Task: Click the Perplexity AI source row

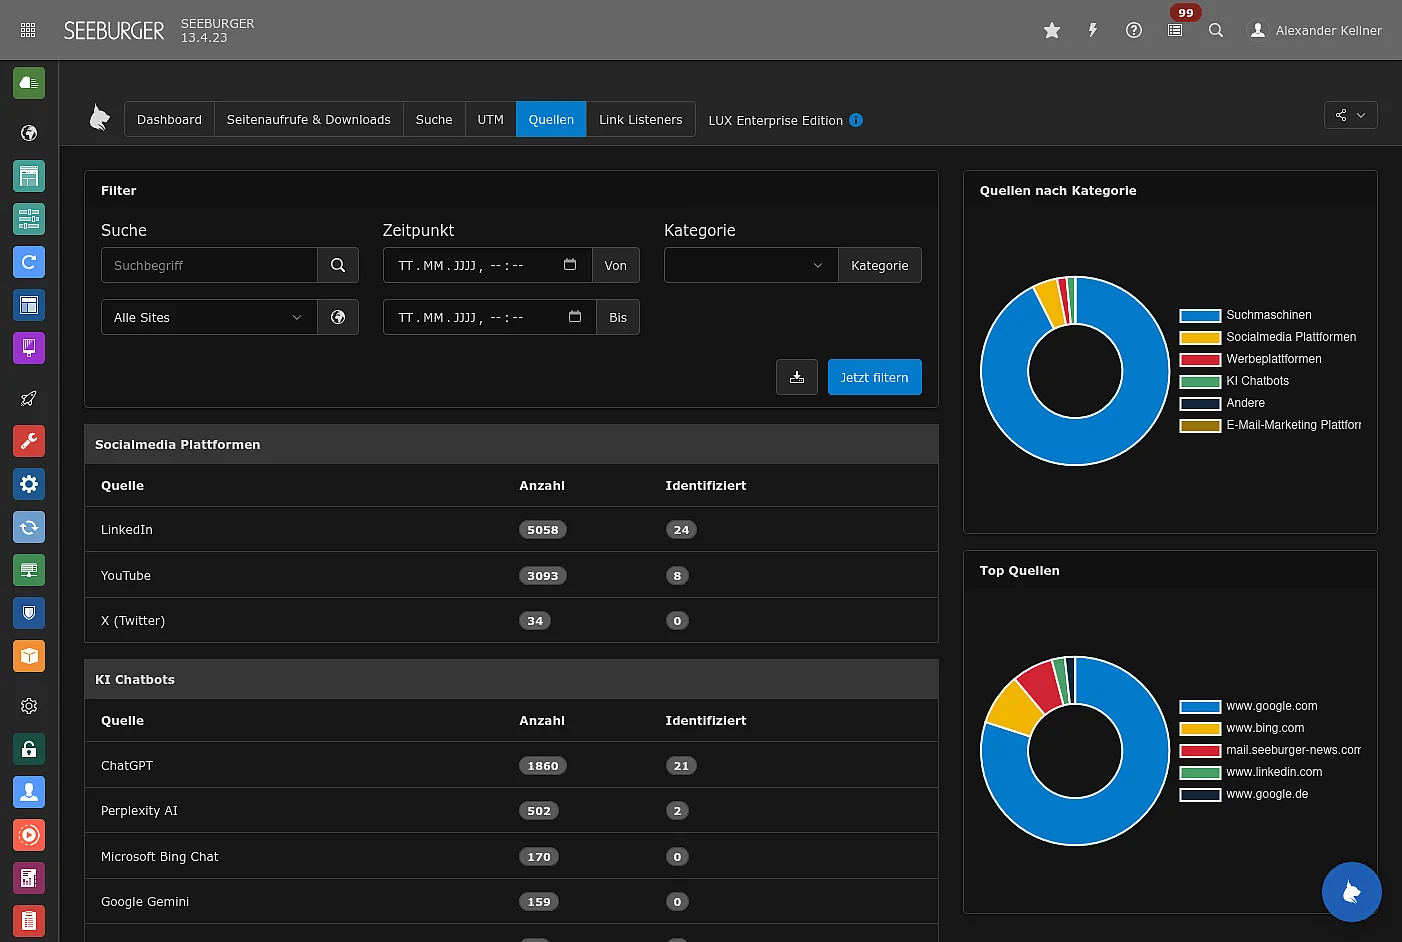Action: [511, 810]
